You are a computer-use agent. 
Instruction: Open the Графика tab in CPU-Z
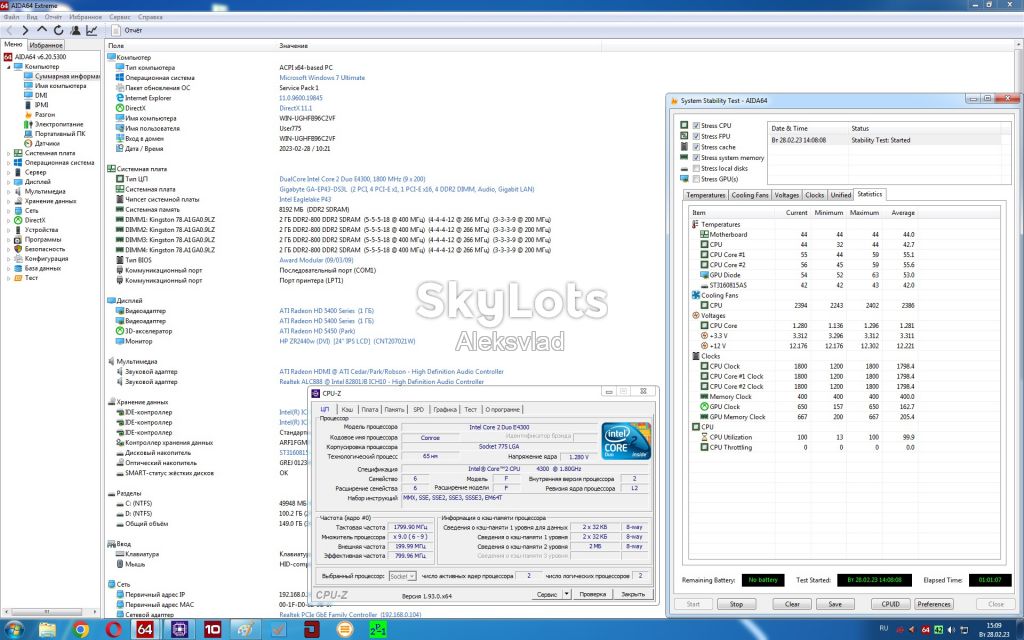445,409
